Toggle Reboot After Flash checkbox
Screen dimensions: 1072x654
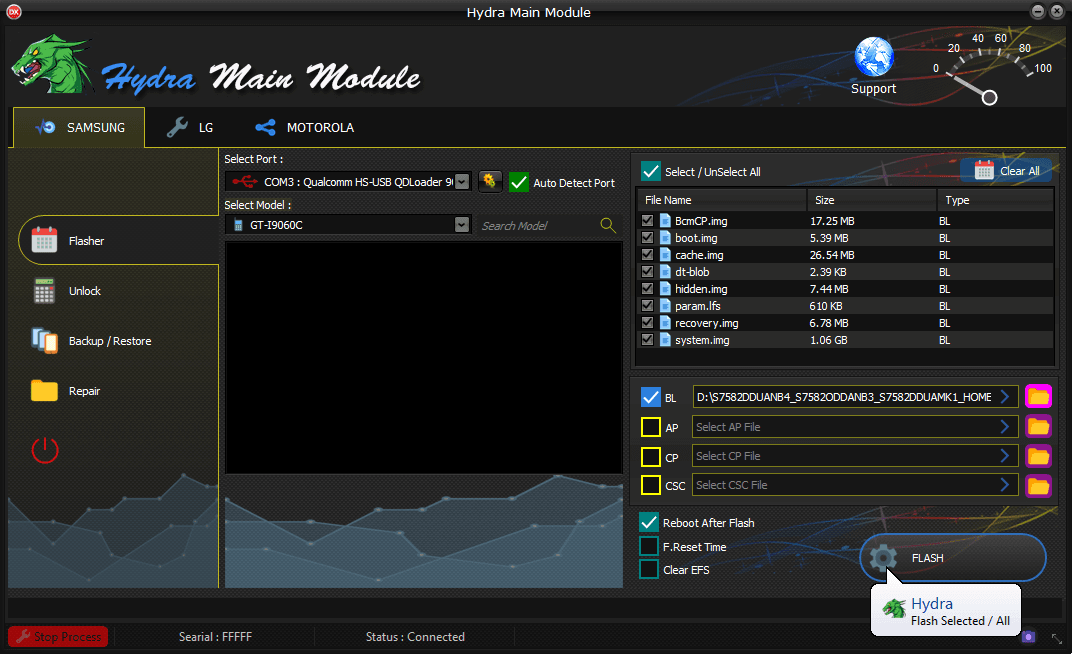(649, 522)
